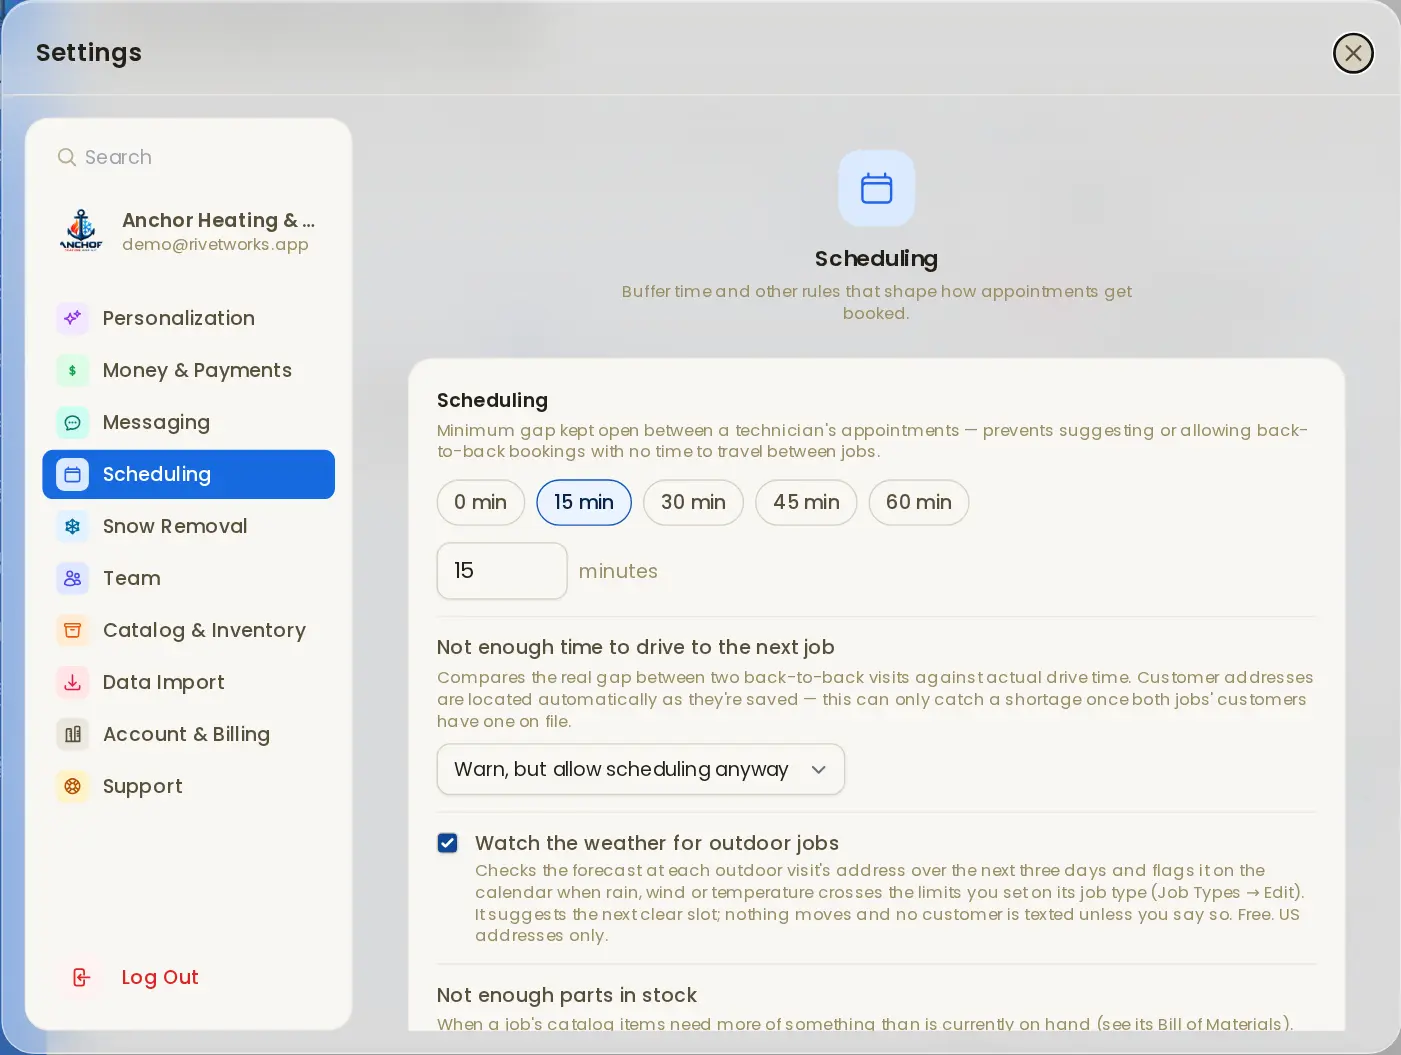Image resolution: width=1401 pixels, height=1055 pixels.
Task: Switch to Snow Removal settings
Action: point(189,526)
